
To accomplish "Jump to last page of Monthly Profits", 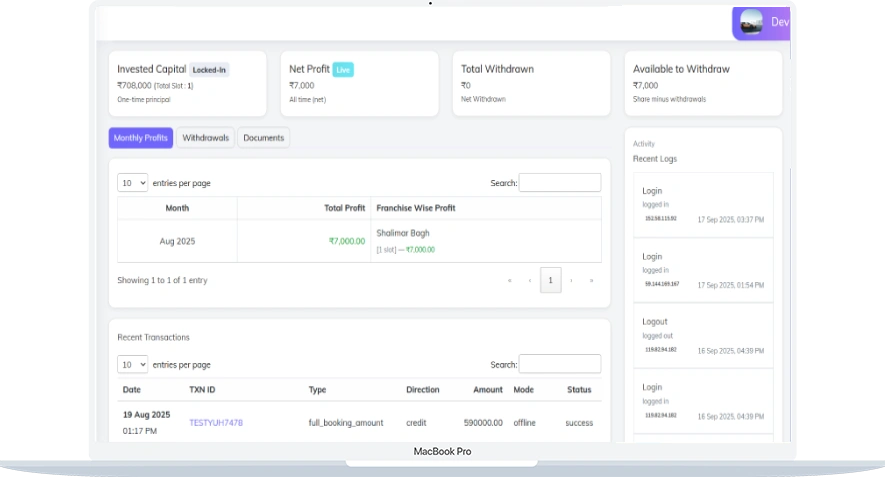I will [591, 280].
